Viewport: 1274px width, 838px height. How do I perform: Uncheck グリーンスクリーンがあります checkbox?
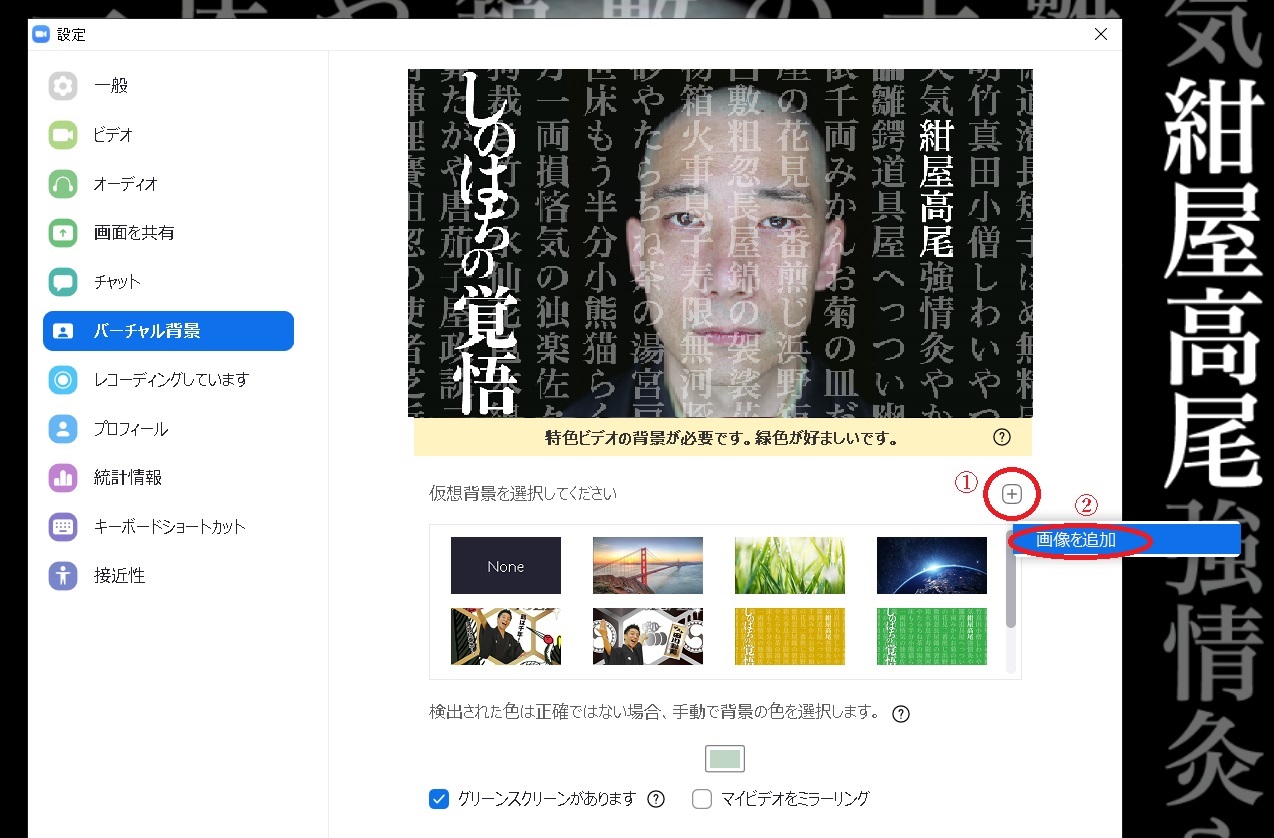pos(438,799)
